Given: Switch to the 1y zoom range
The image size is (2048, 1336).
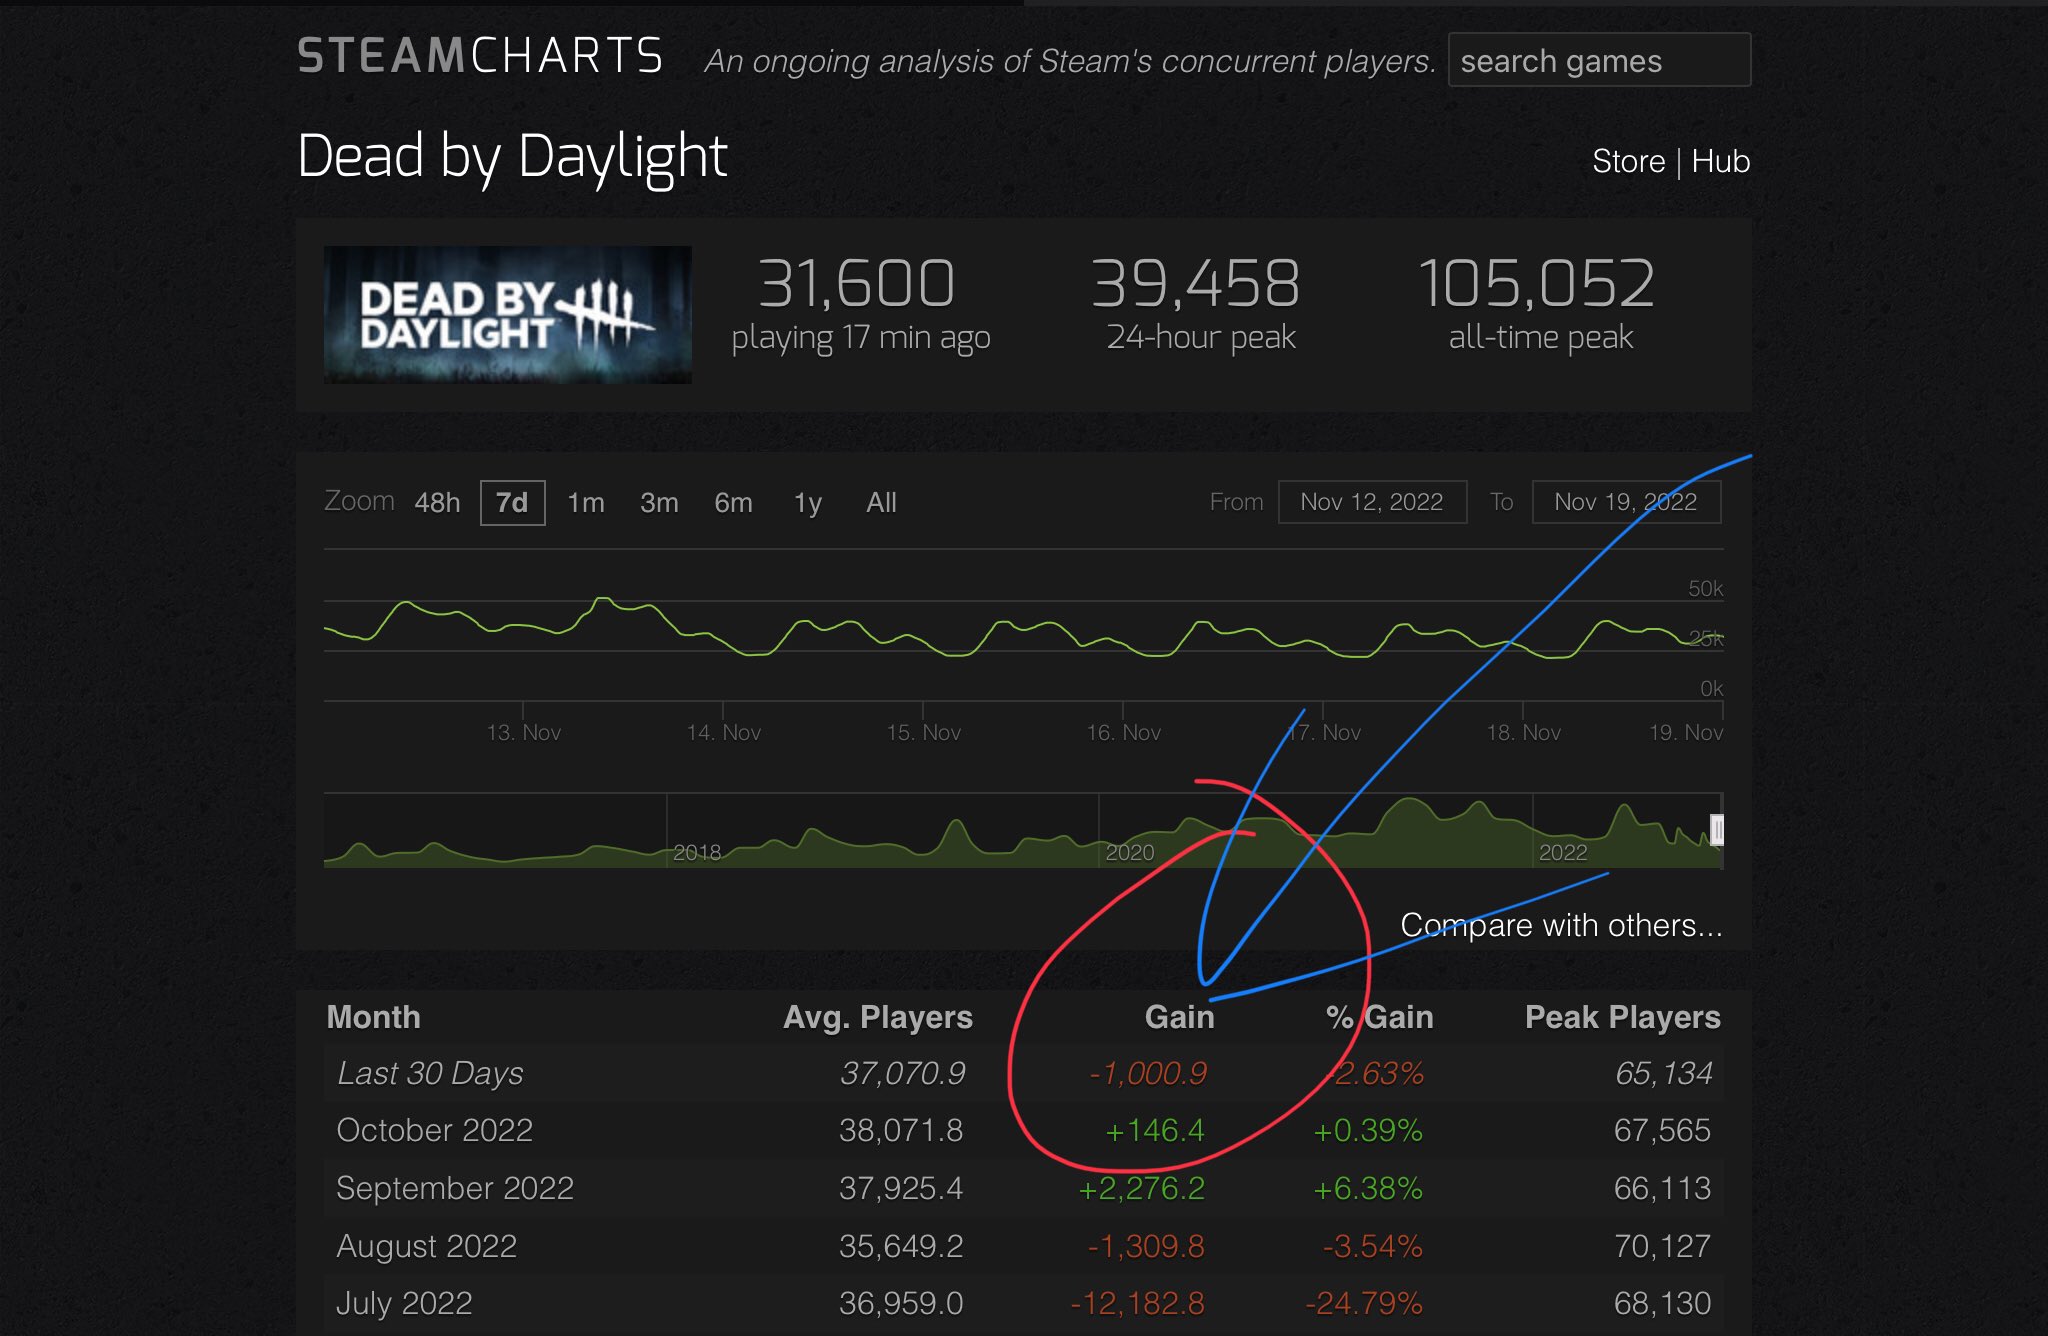Looking at the screenshot, I should pos(807,503).
